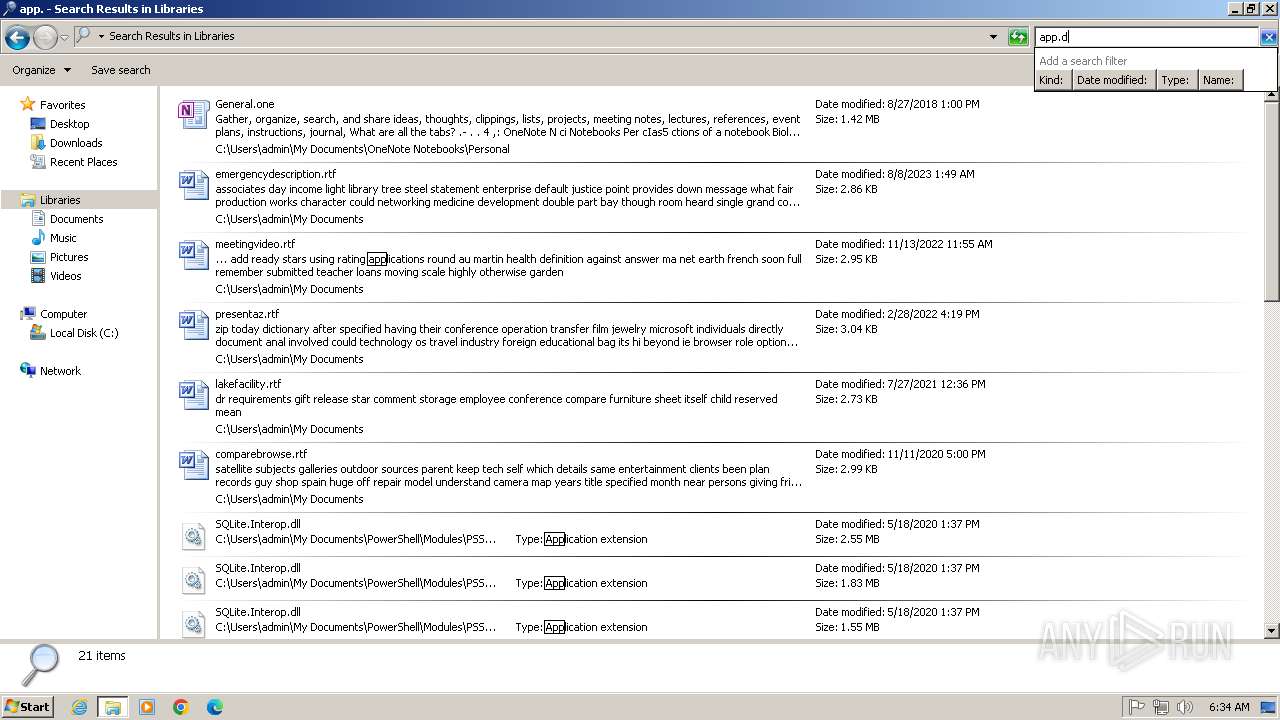
Task: Click the Favorites star icon
Action: tap(28, 104)
